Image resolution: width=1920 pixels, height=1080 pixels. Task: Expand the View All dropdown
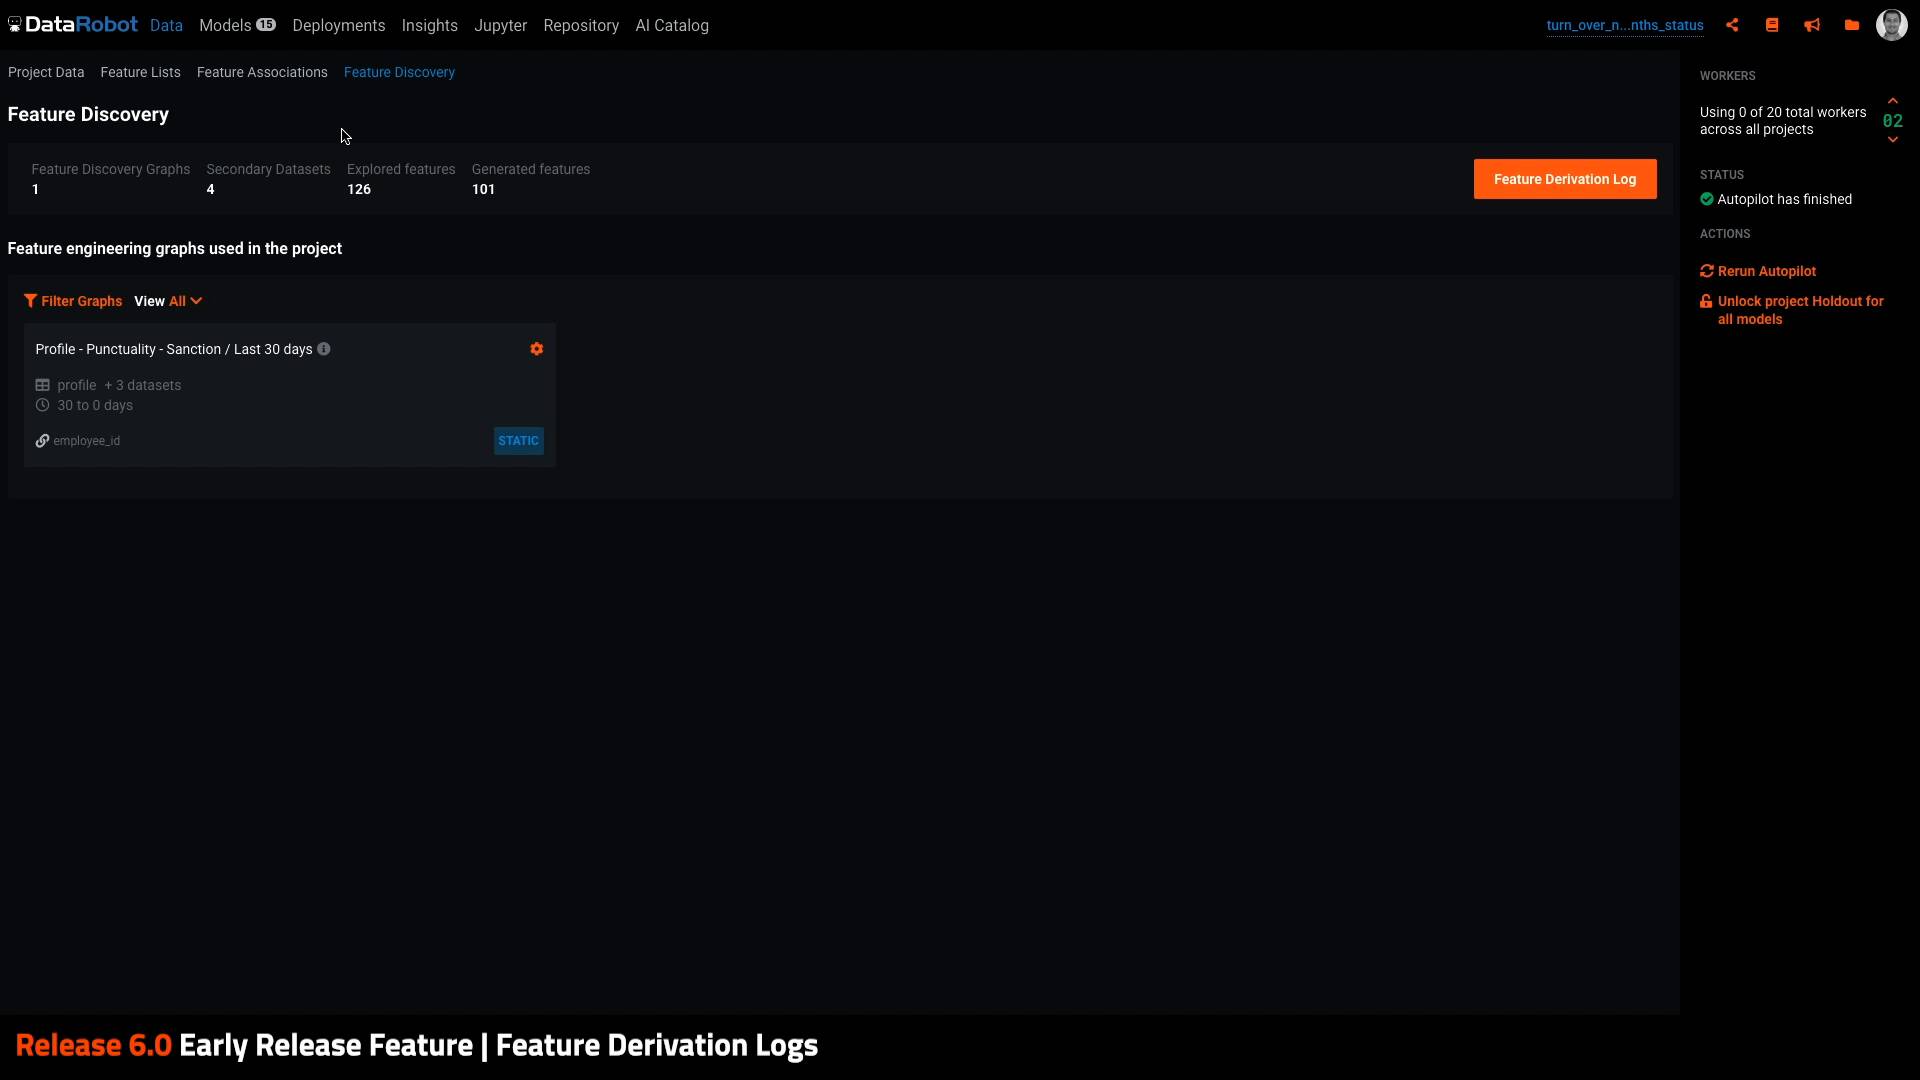click(184, 301)
